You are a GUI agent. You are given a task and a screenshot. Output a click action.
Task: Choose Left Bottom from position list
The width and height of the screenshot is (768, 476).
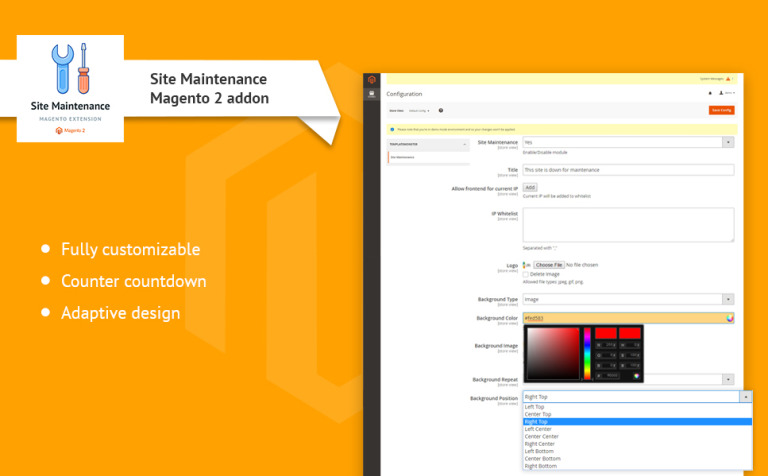pyautogui.click(x=637, y=451)
